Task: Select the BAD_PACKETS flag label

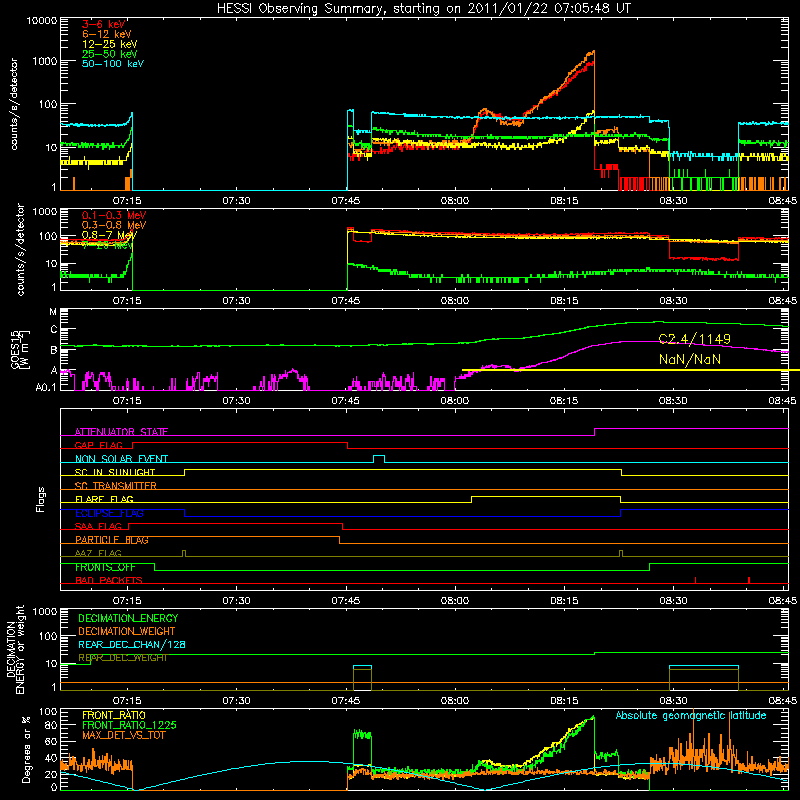Action: 109,580
